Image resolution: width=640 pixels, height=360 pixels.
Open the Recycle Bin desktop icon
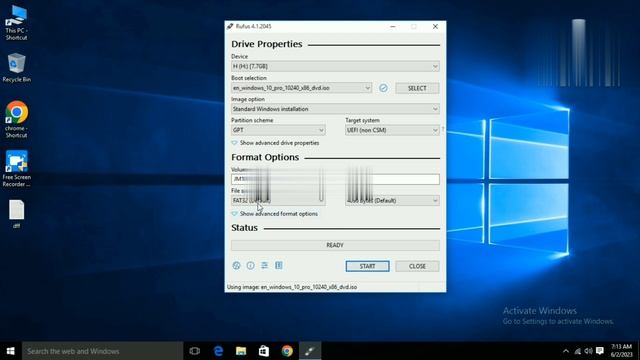tap(16, 68)
